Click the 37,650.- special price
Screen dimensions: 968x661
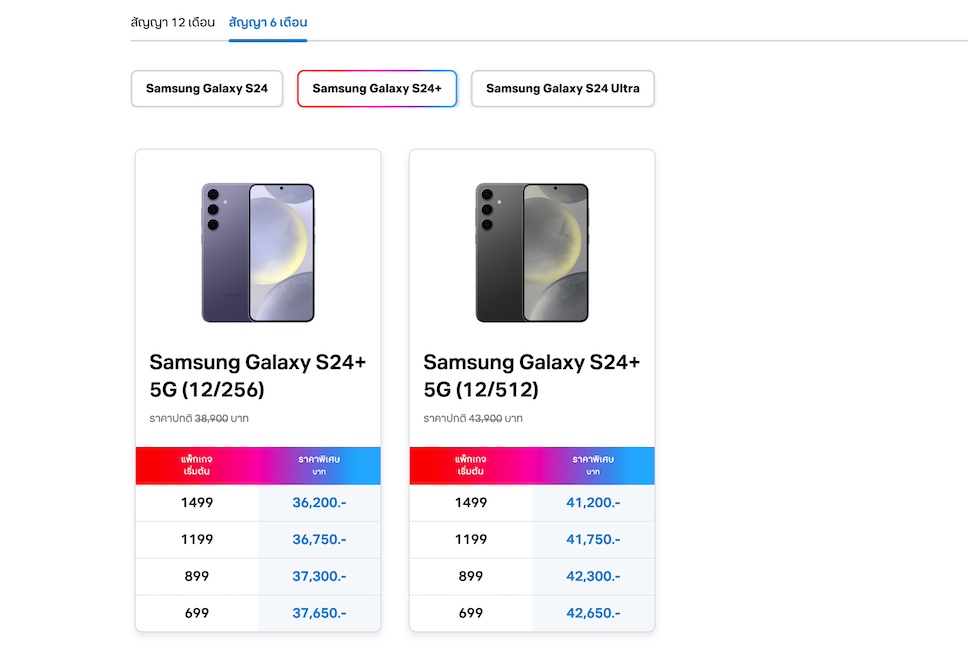(x=319, y=614)
